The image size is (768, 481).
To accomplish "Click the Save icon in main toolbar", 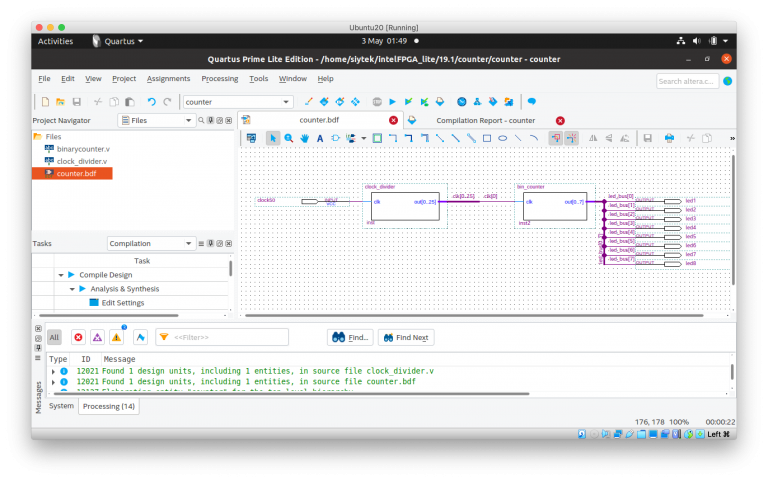I will (77, 101).
